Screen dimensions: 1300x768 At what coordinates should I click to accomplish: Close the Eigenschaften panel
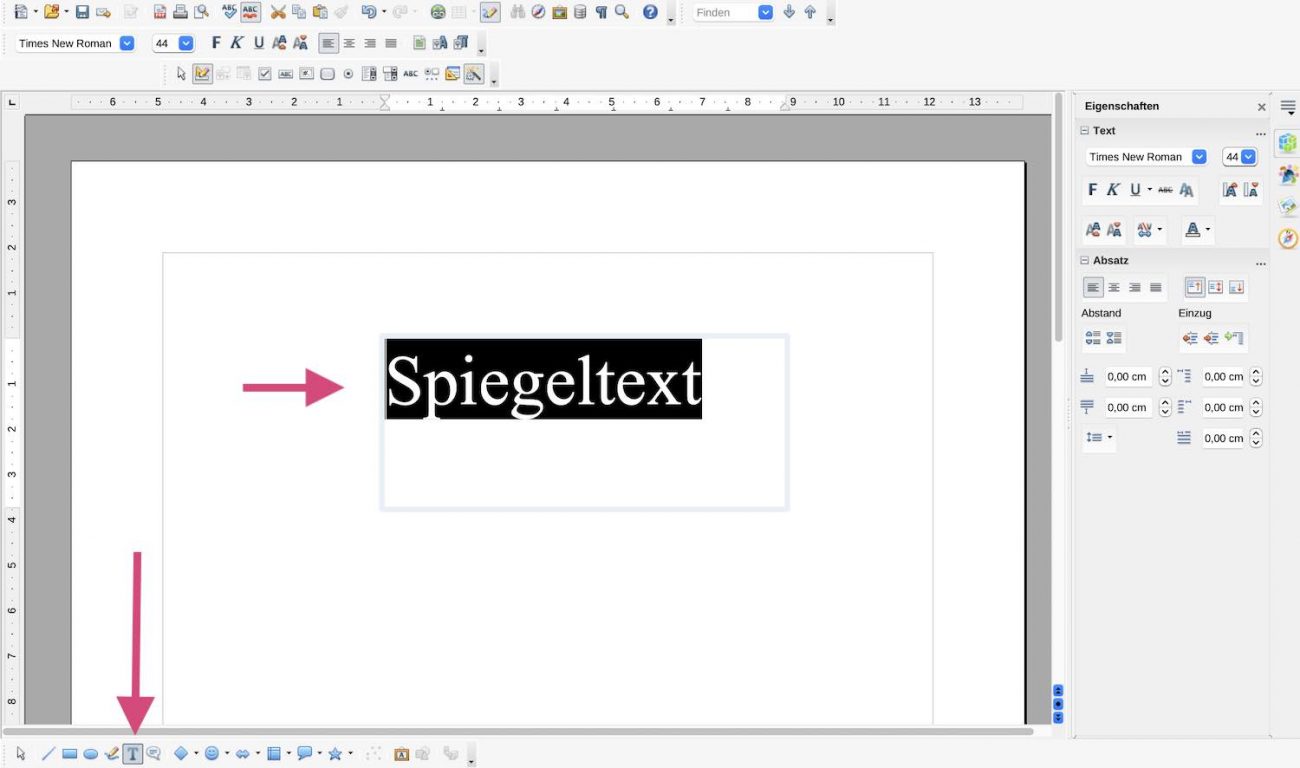[x=1261, y=106]
